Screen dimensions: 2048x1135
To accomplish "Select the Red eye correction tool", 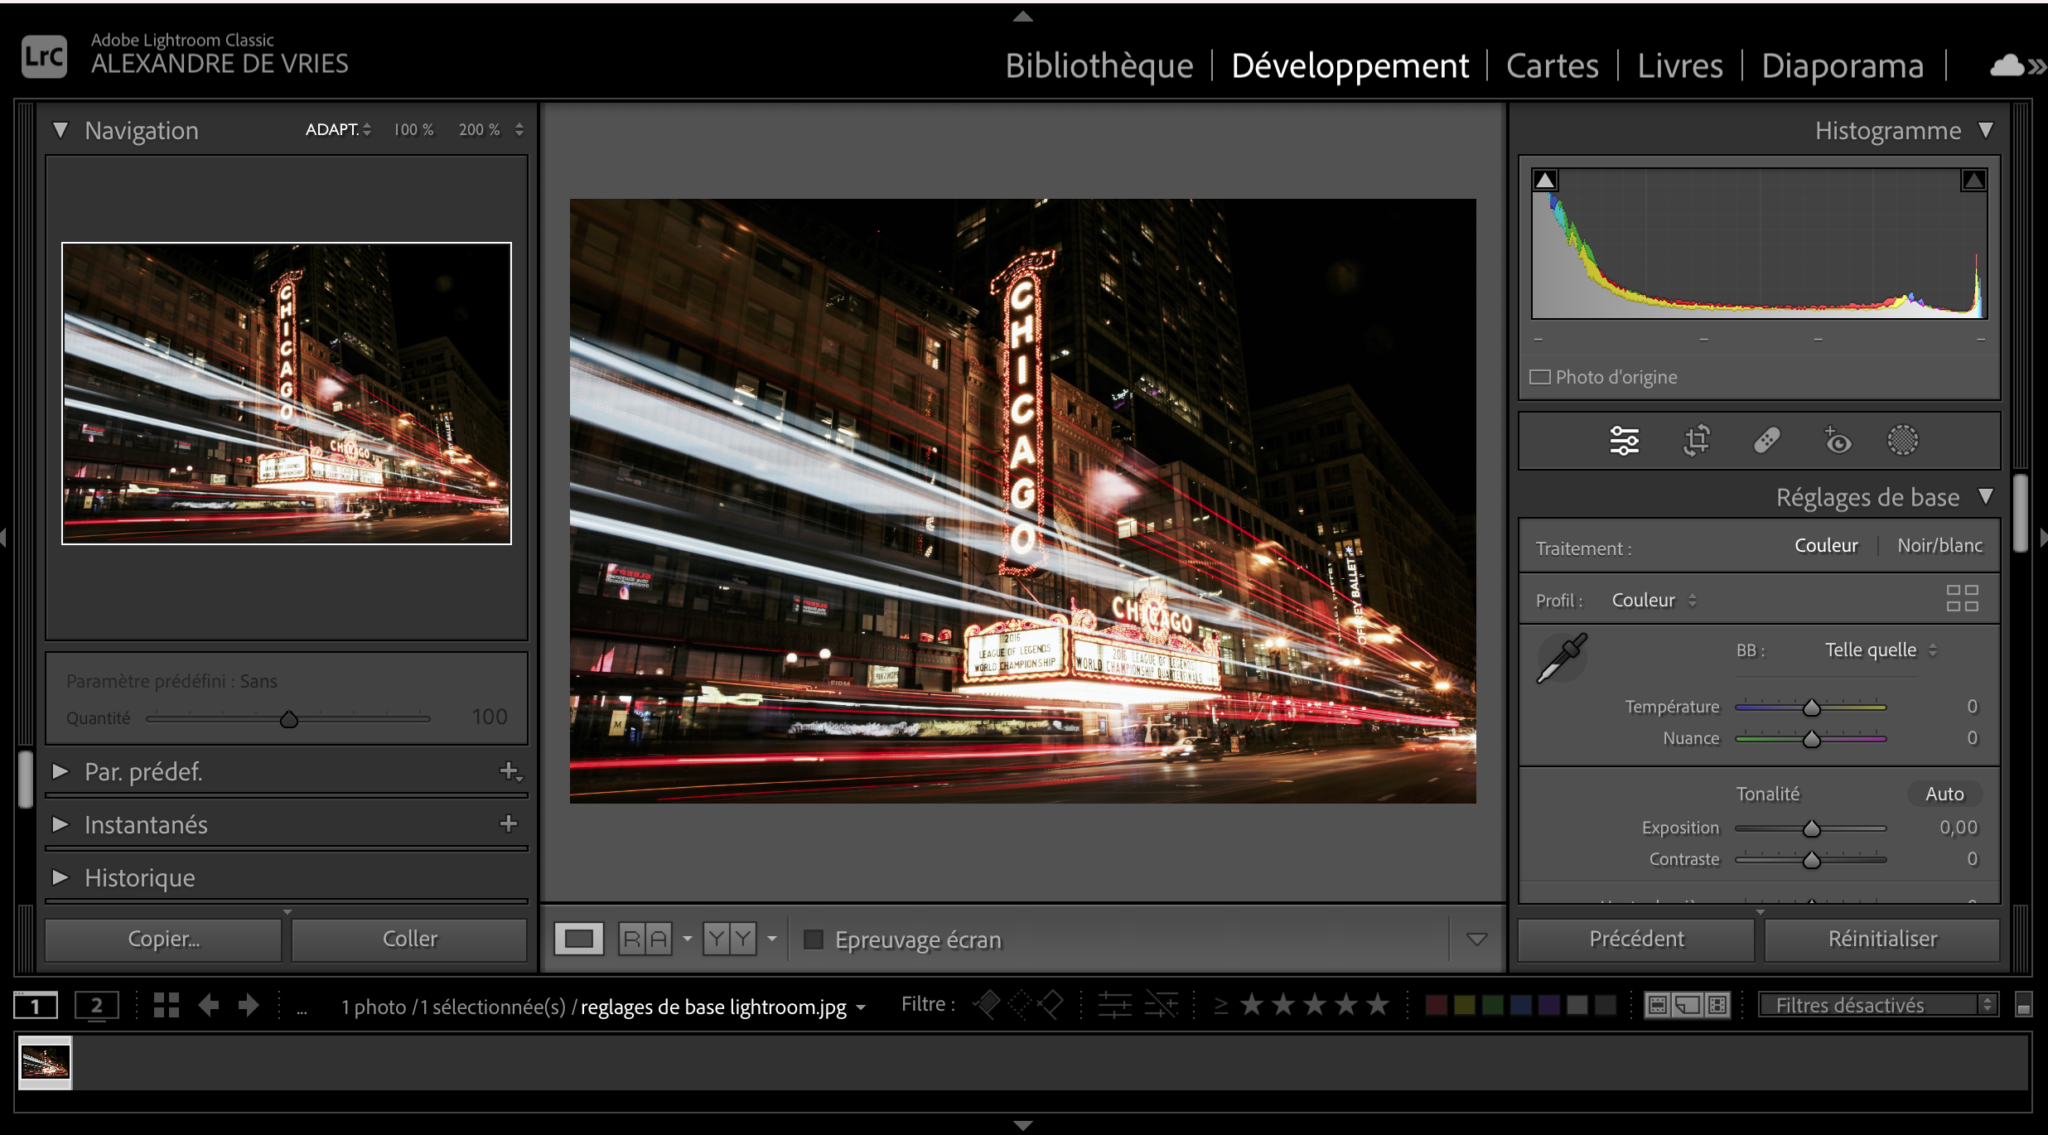I will 1837,440.
